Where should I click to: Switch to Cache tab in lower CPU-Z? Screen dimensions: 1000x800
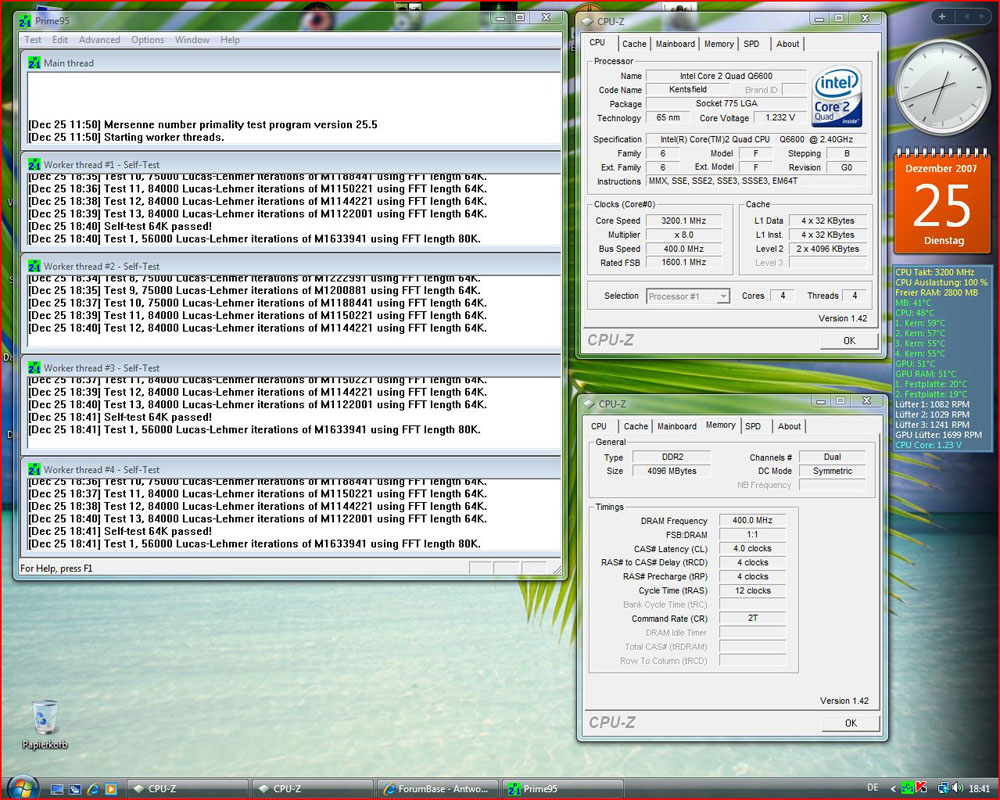tap(636, 426)
